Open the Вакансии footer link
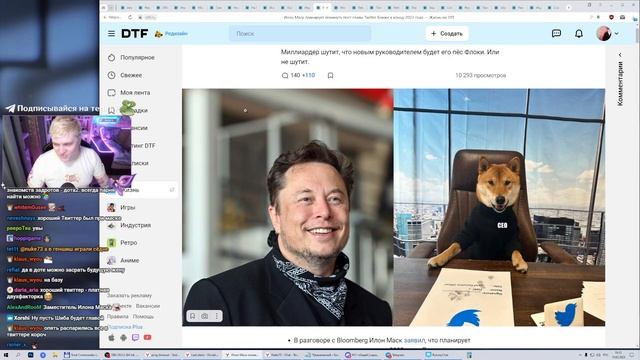Image resolution: width=640 pixels, height=360 pixels. 148,306
